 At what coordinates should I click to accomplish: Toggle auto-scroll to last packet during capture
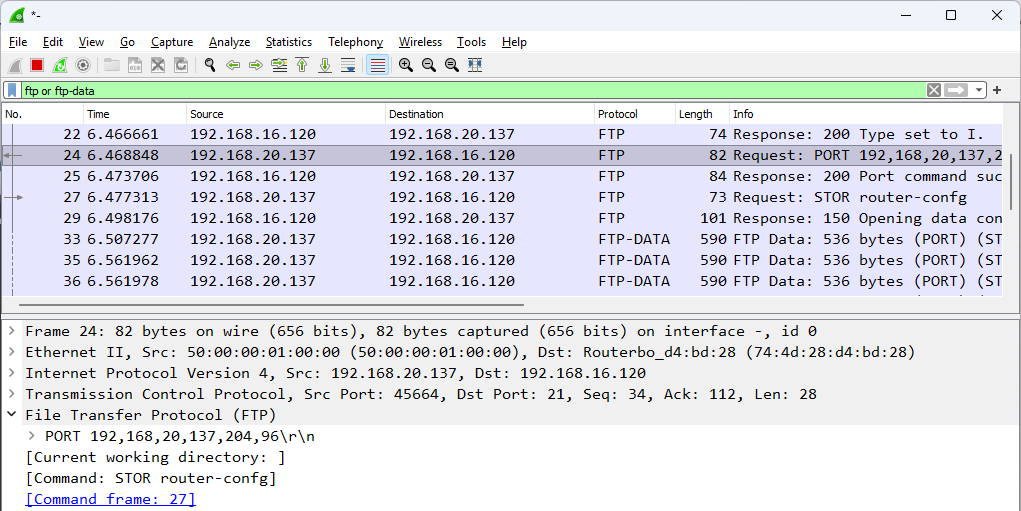coord(348,65)
